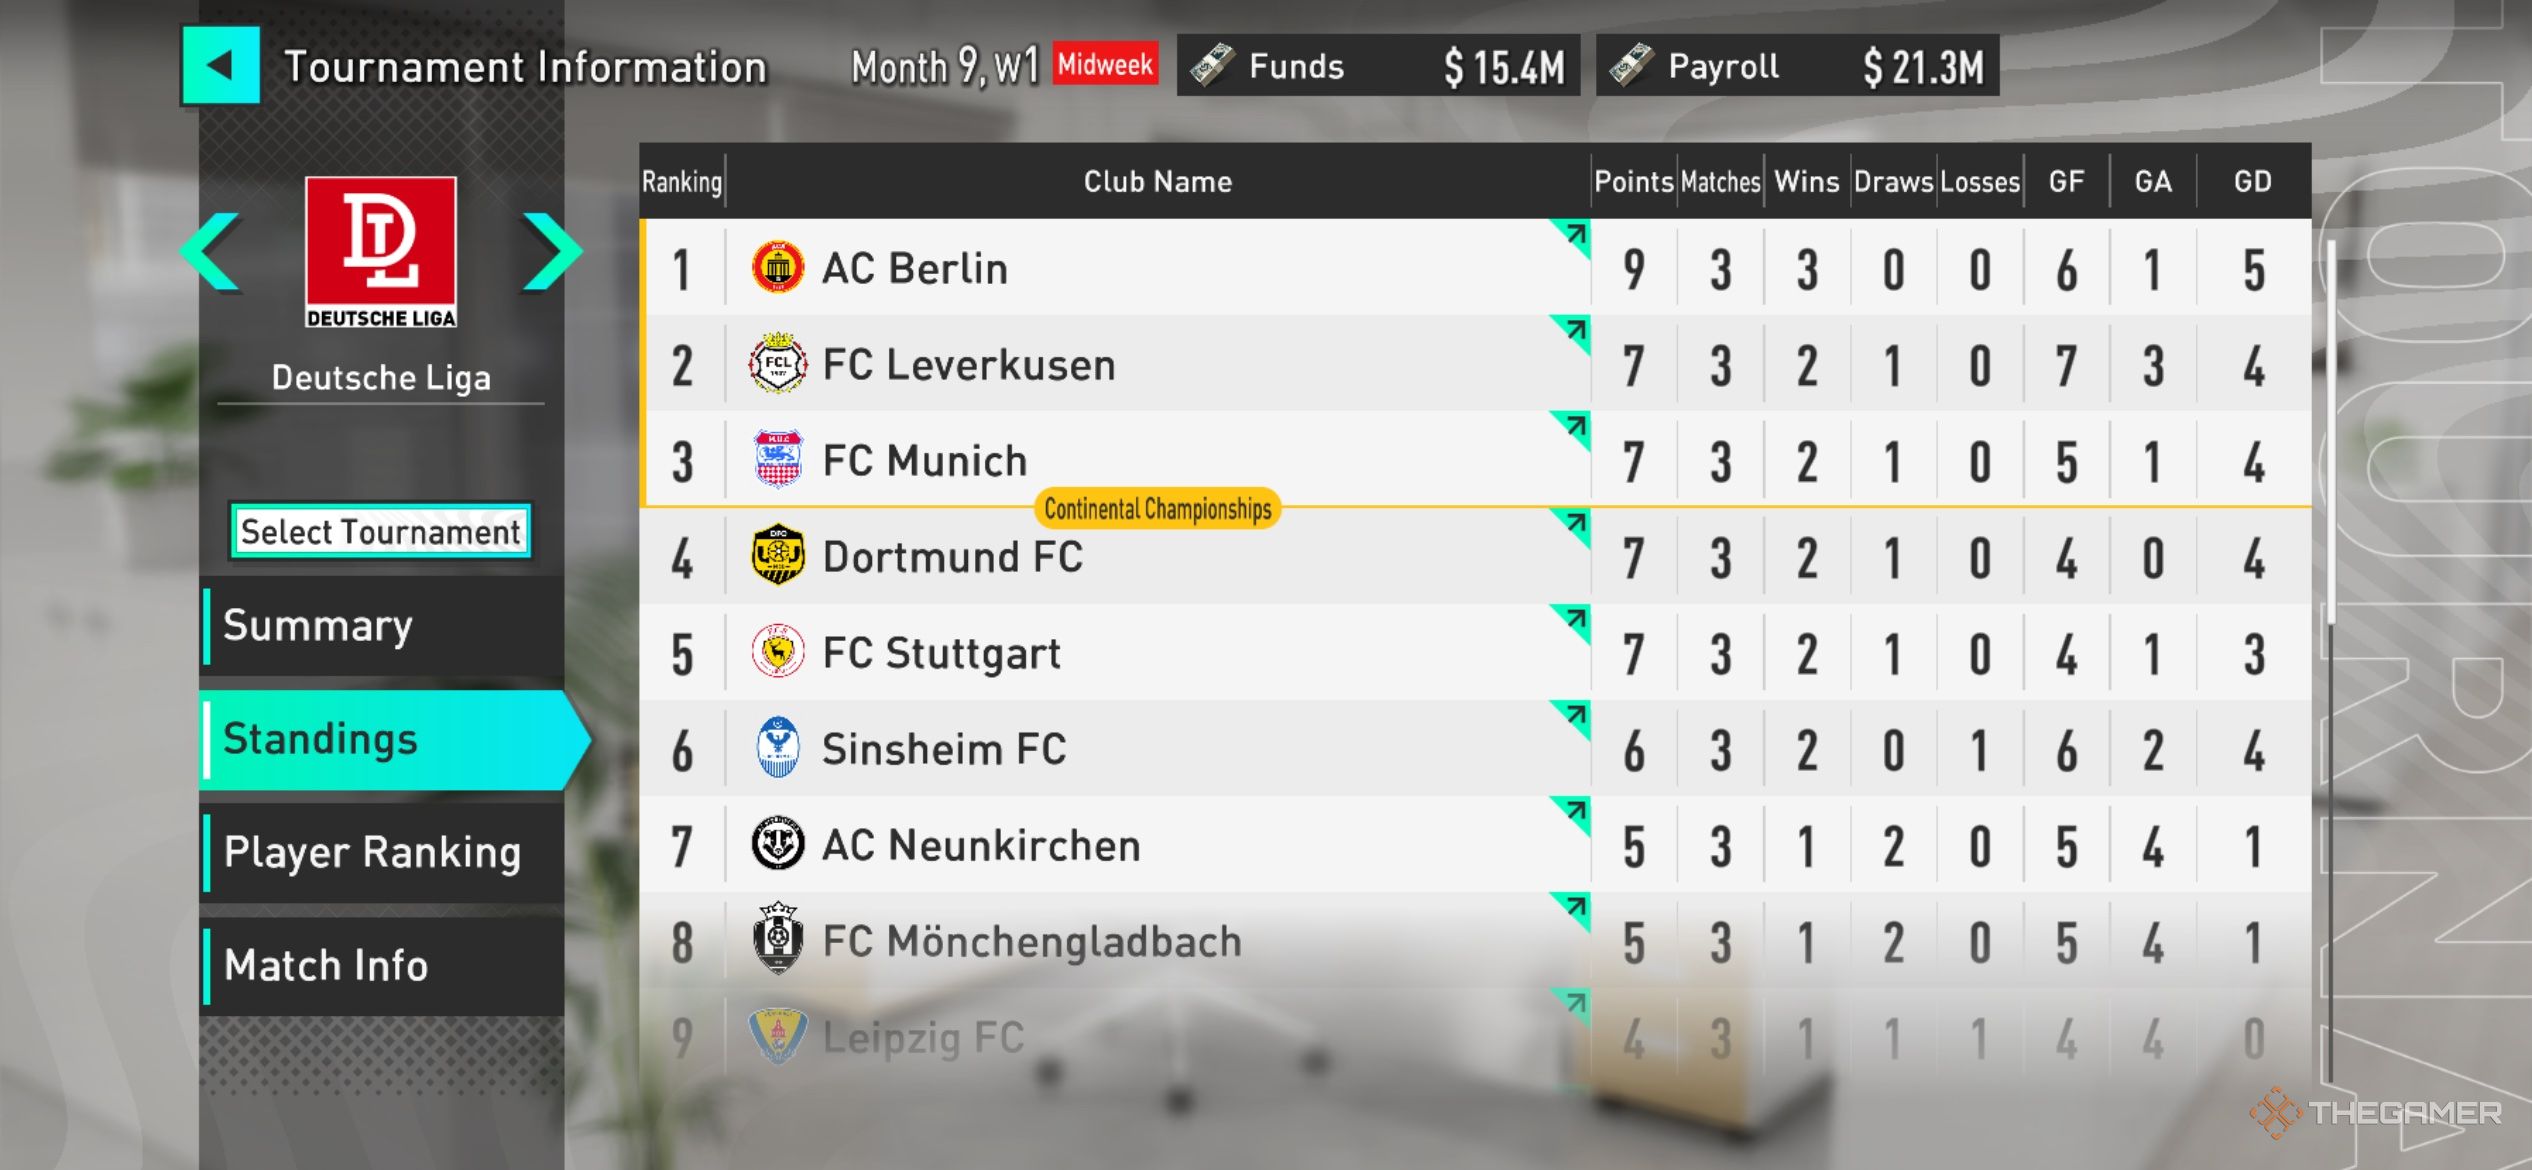
Task: Open the arrow link on the AC Neunkirchen row
Action: pos(1574,812)
